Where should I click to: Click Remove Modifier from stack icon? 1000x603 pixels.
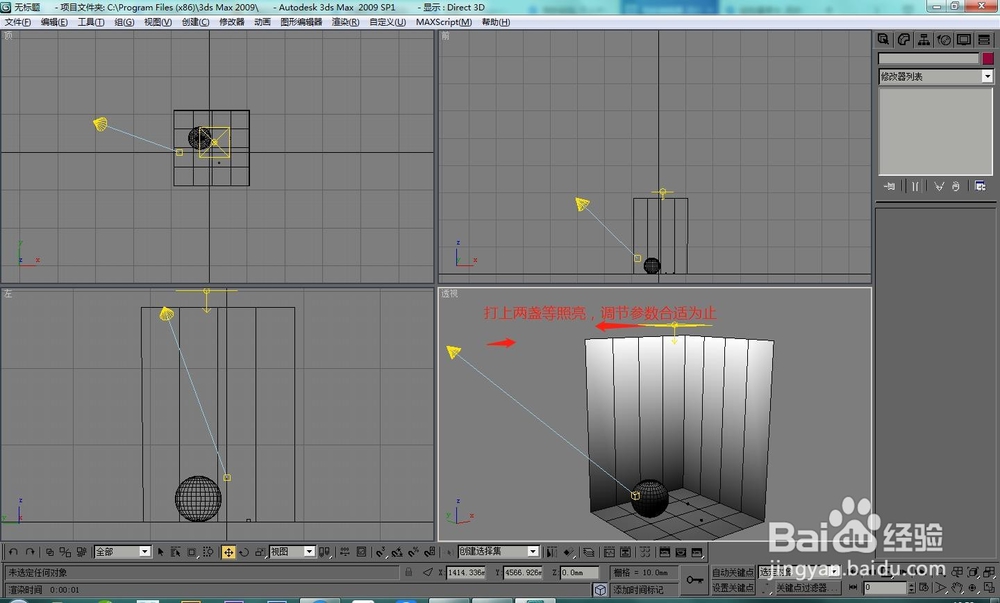click(x=956, y=186)
